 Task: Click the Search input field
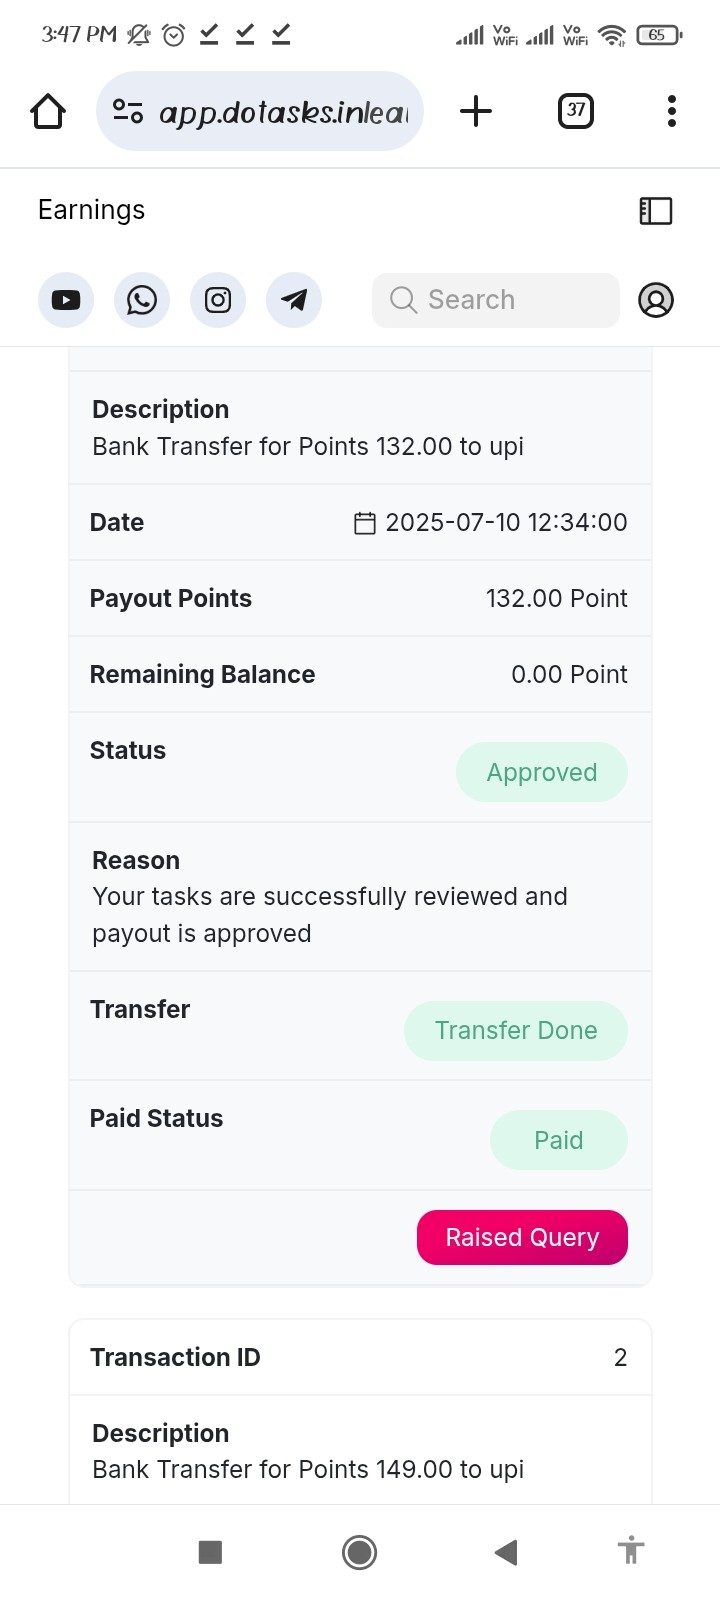pyautogui.click(x=496, y=300)
